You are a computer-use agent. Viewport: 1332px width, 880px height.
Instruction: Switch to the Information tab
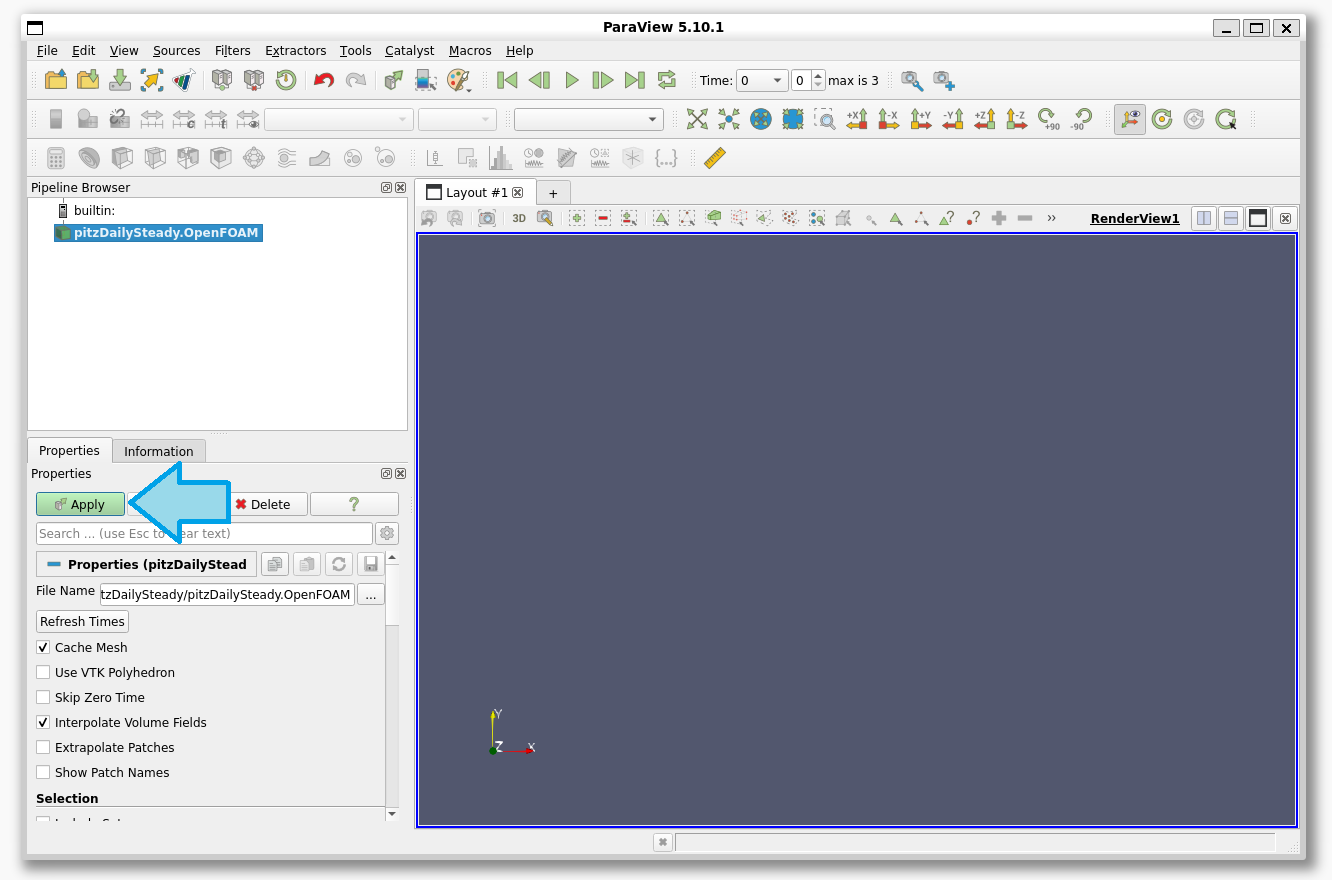pyautogui.click(x=159, y=452)
